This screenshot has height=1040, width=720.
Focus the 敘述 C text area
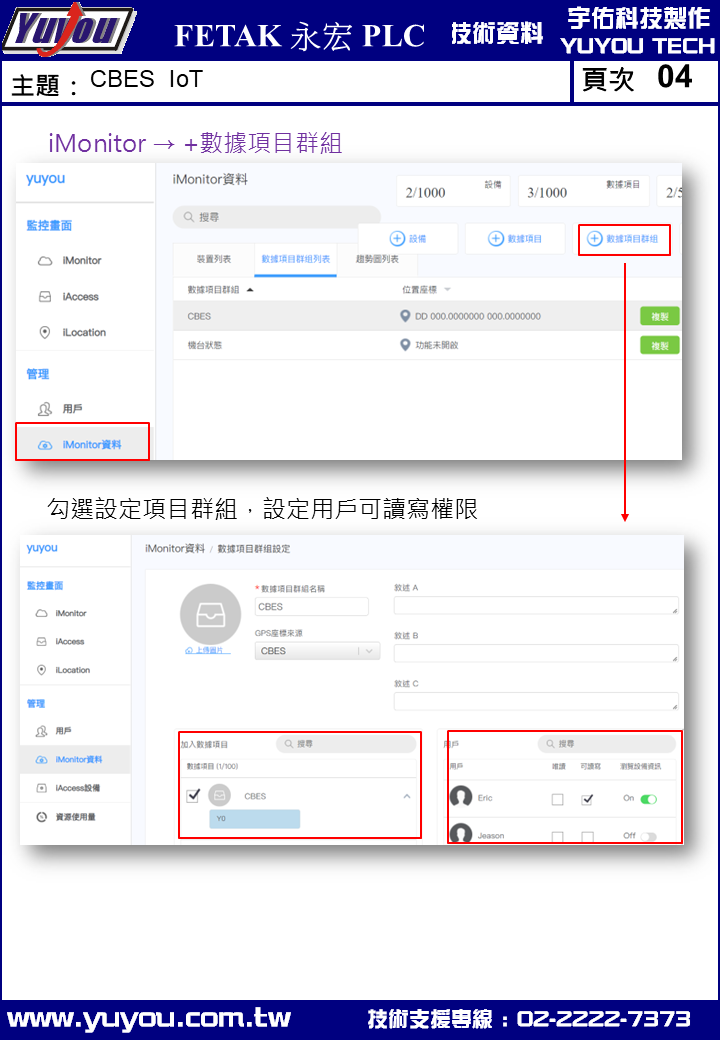tap(536, 701)
